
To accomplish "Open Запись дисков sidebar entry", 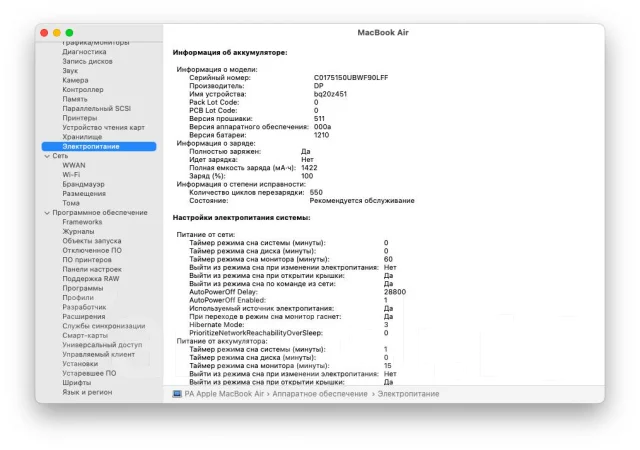I will click(x=87, y=61).
